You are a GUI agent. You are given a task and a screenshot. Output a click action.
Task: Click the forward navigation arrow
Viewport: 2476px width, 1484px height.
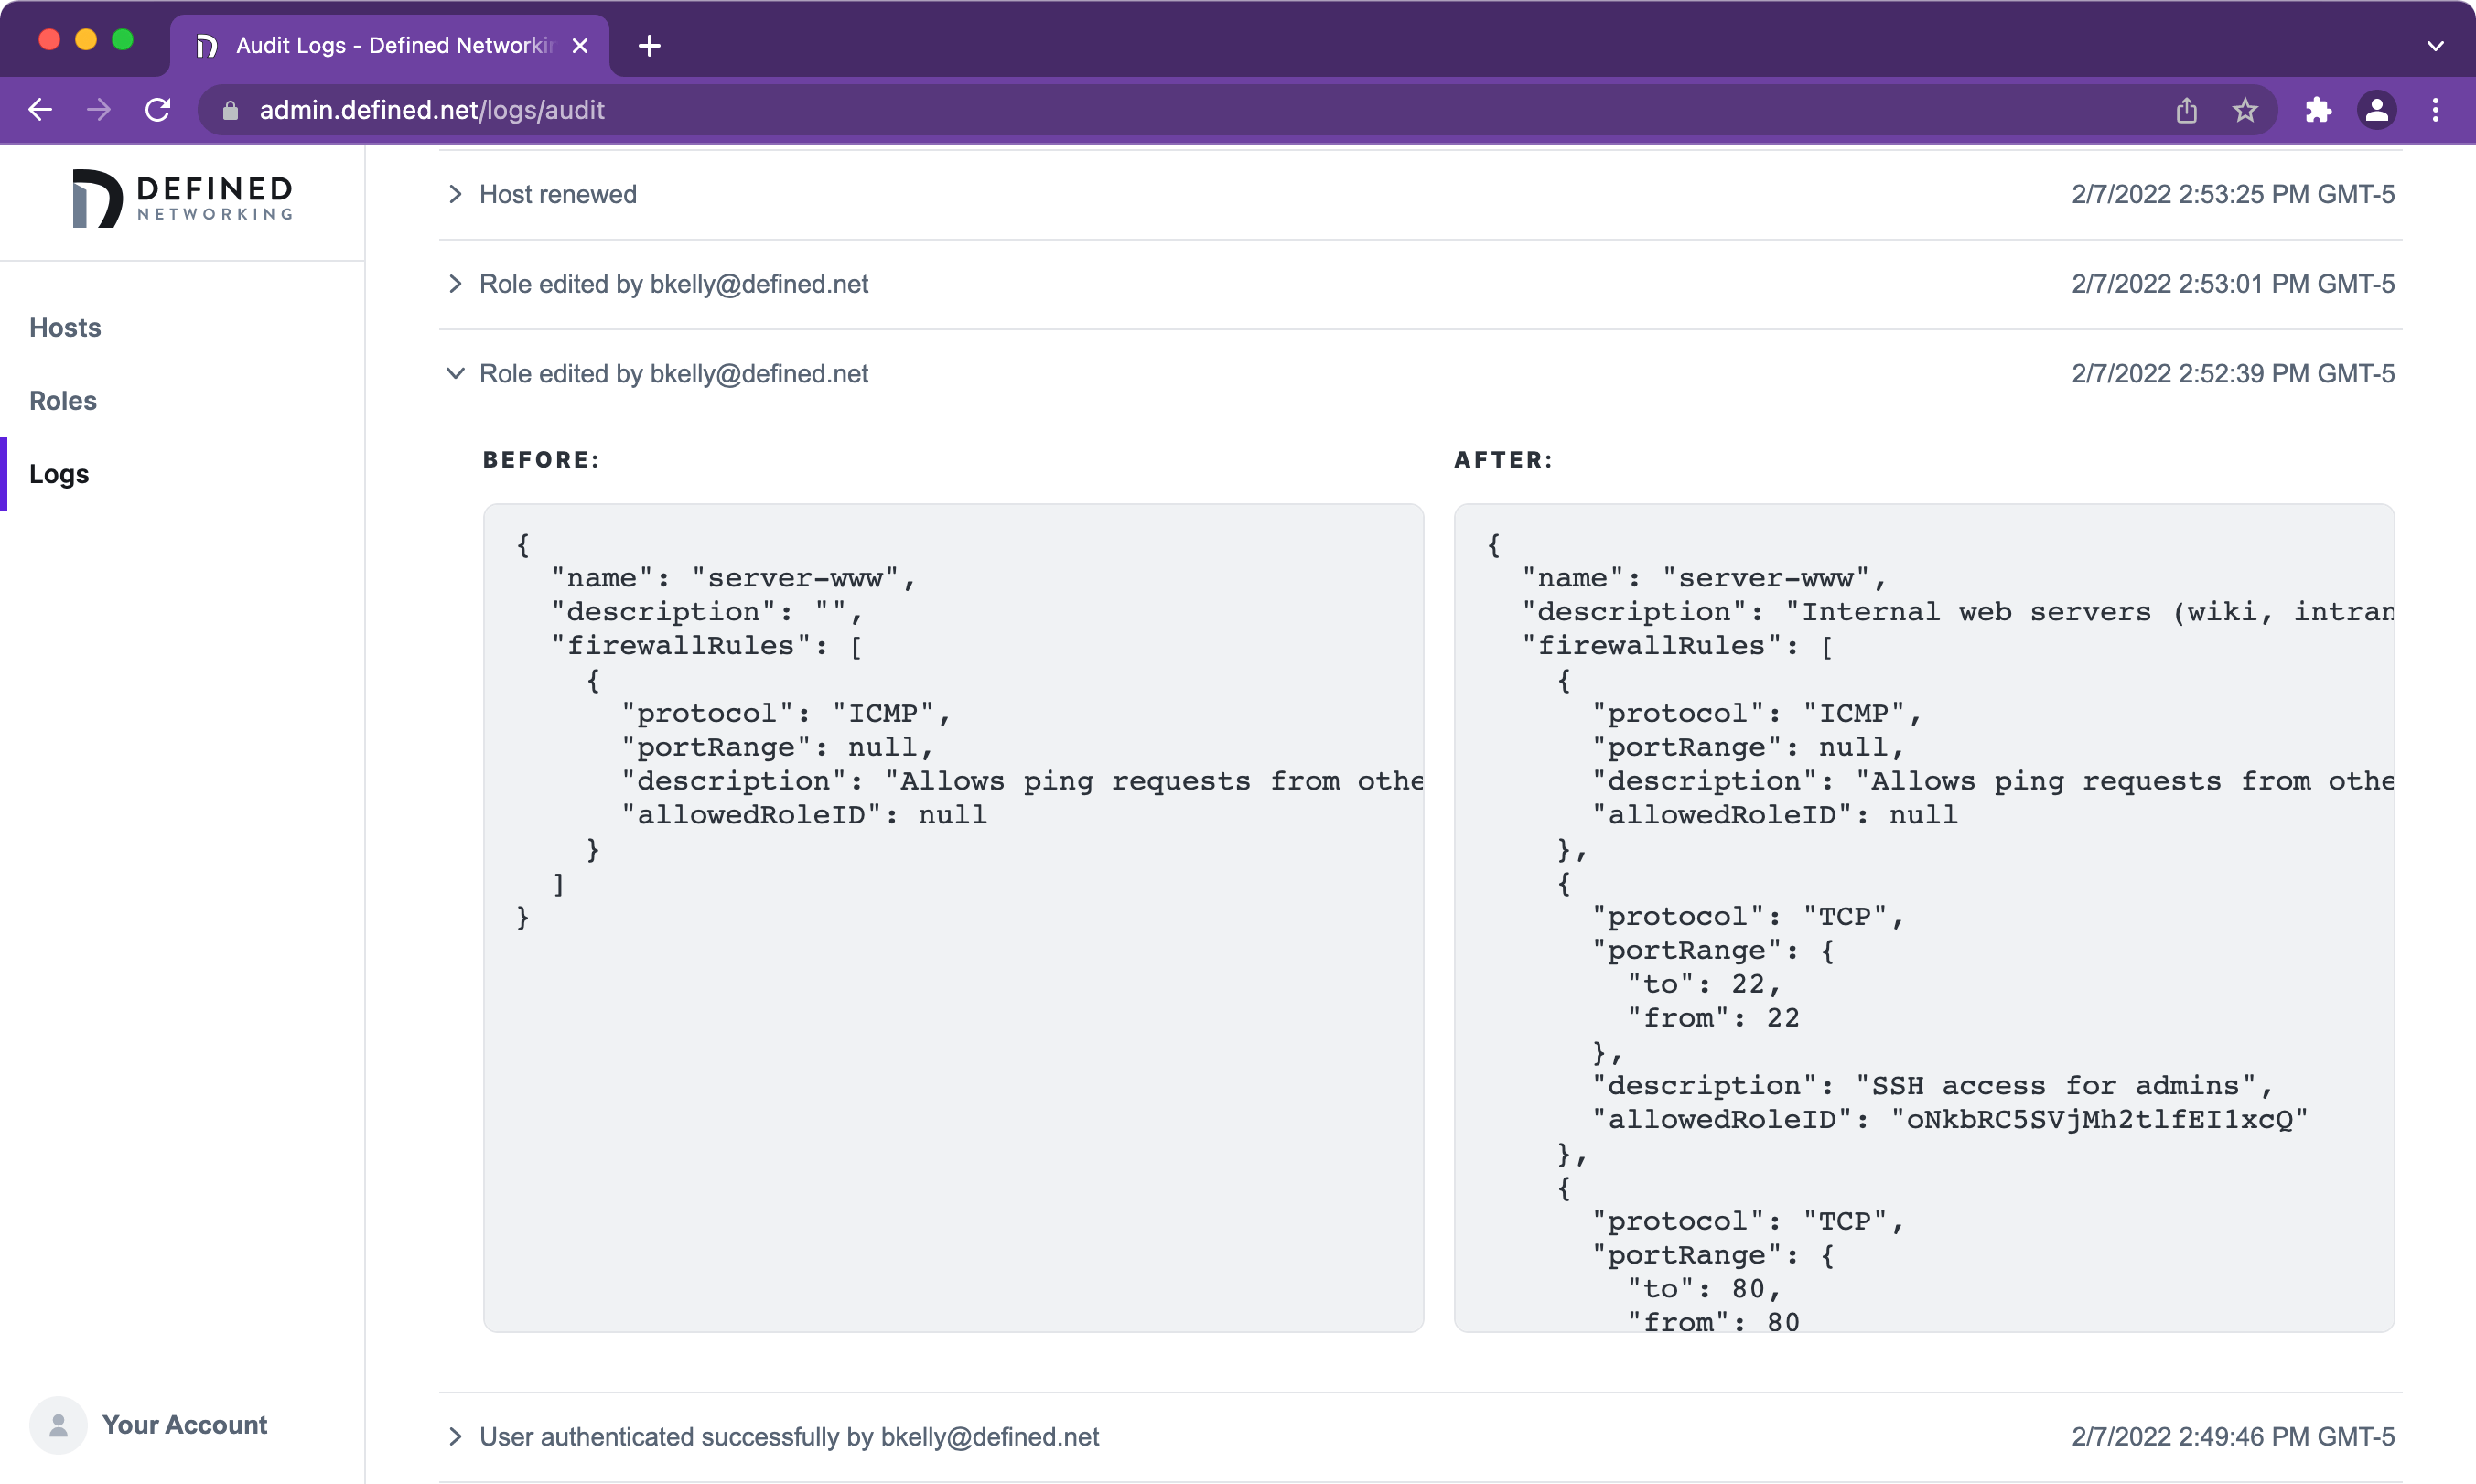click(x=98, y=110)
